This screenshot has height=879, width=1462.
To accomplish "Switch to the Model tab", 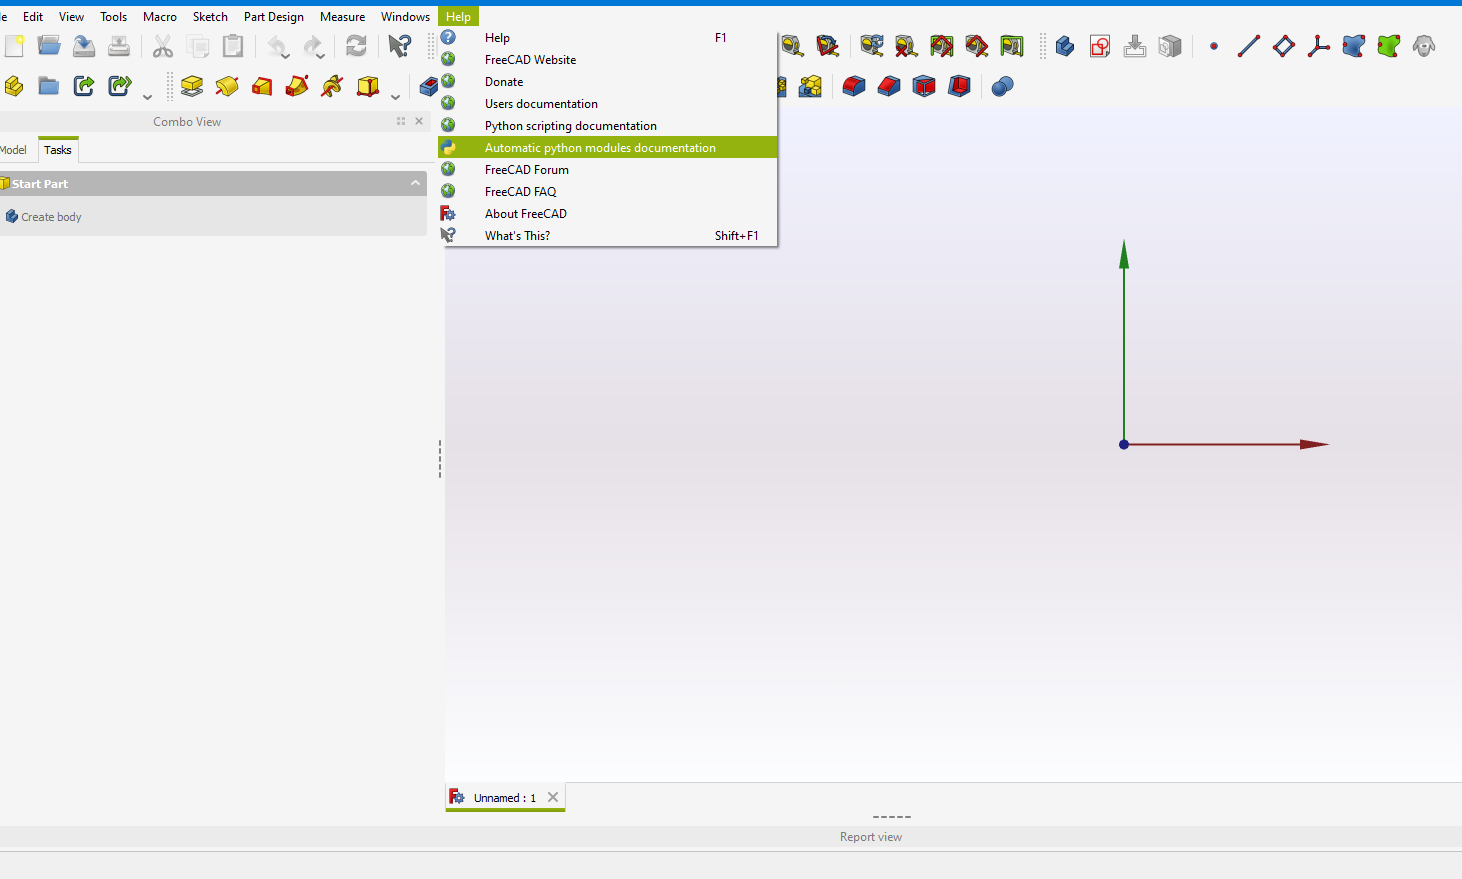I will pyautogui.click(x=14, y=150).
